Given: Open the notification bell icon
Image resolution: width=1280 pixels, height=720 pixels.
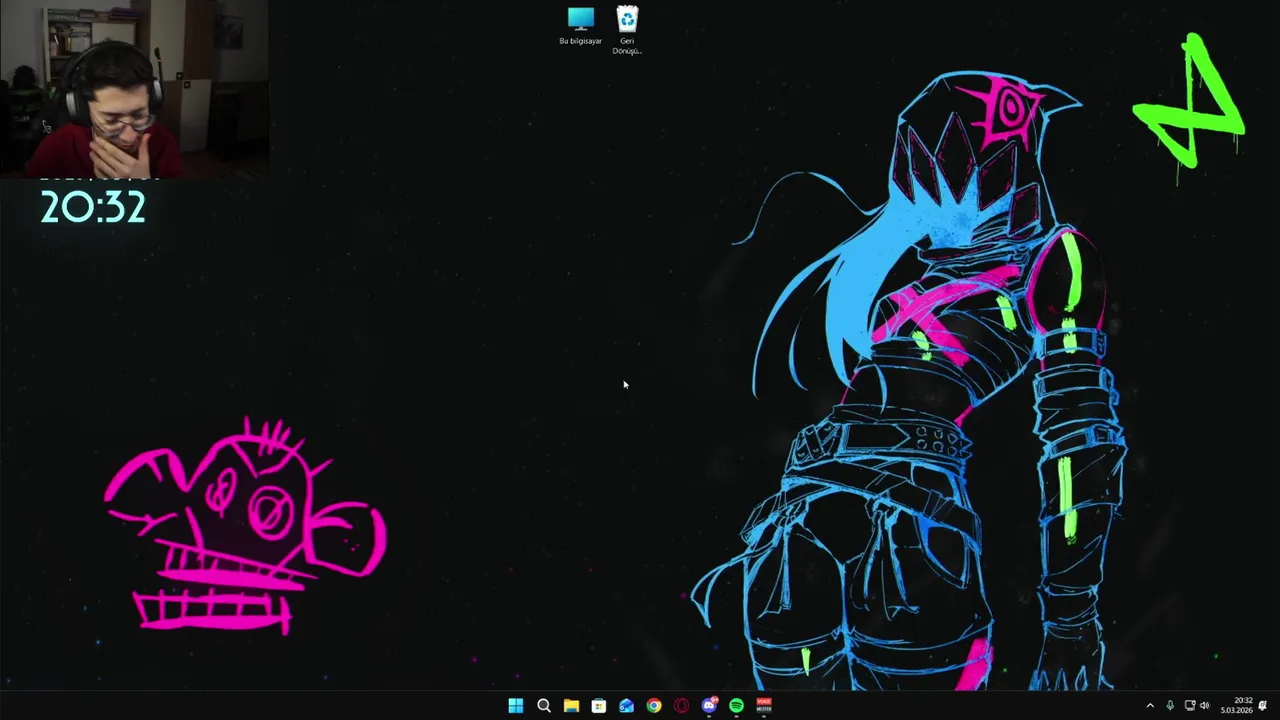Looking at the screenshot, I should coord(1264,706).
